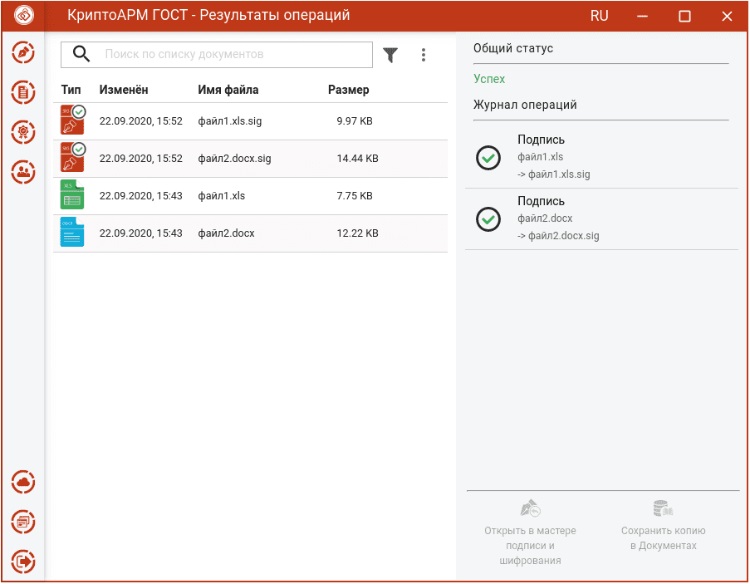Select file name файл2.docx in list

(226, 233)
